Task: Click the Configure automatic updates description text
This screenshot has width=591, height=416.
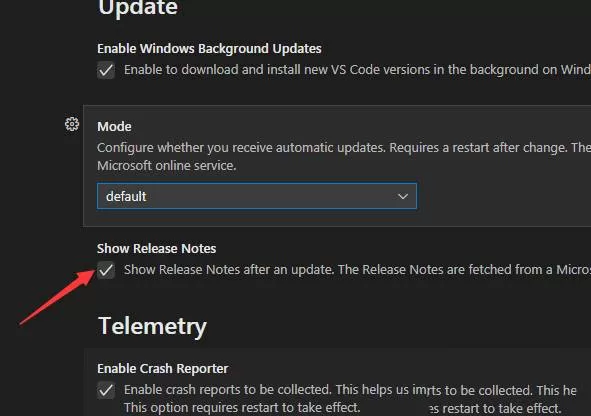Action: click(x=344, y=148)
